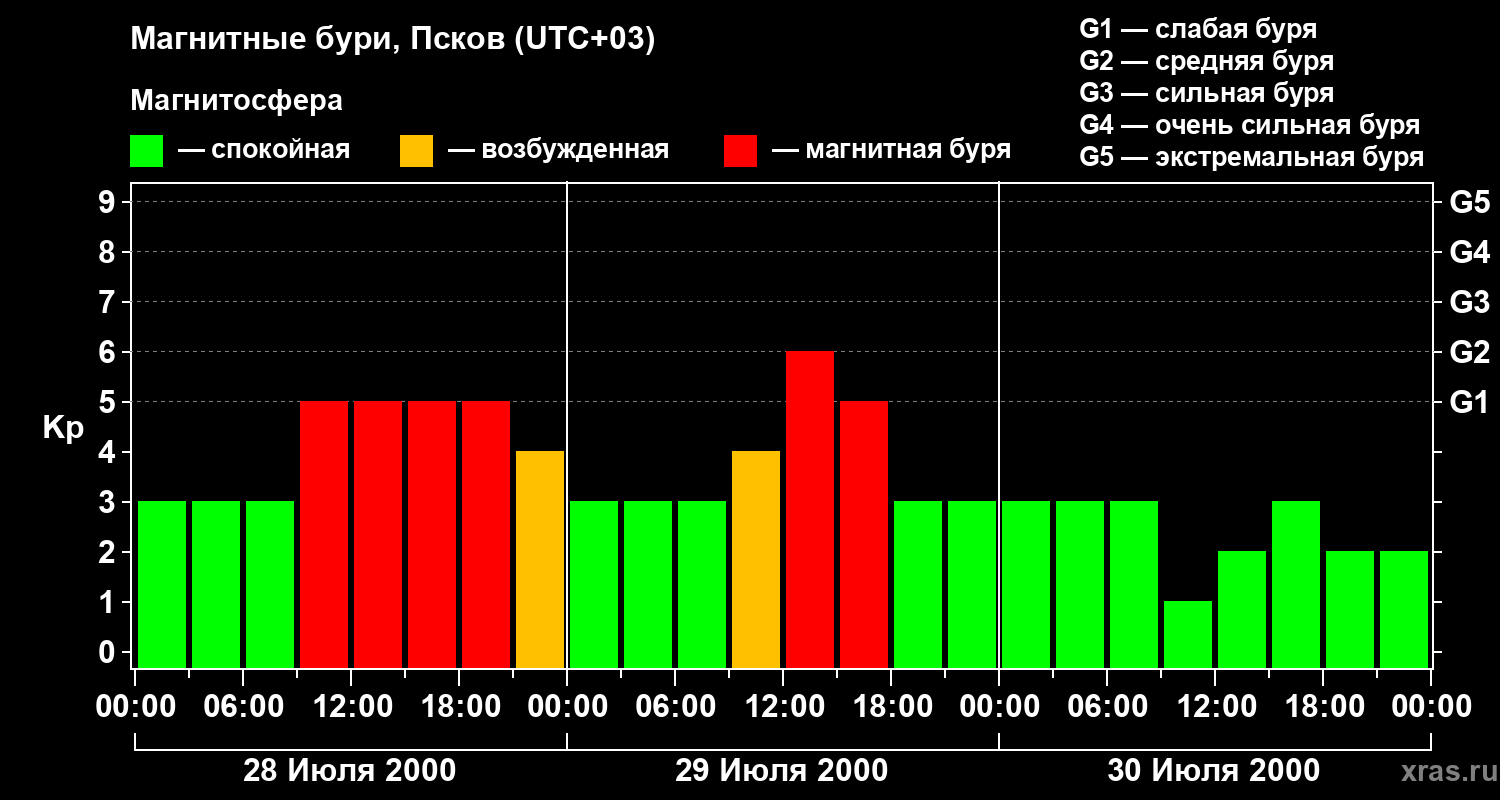Click the 'G4 — очень сильная буря' legend line
Image resolution: width=1500 pixels, height=800 pixels.
coord(1250,125)
